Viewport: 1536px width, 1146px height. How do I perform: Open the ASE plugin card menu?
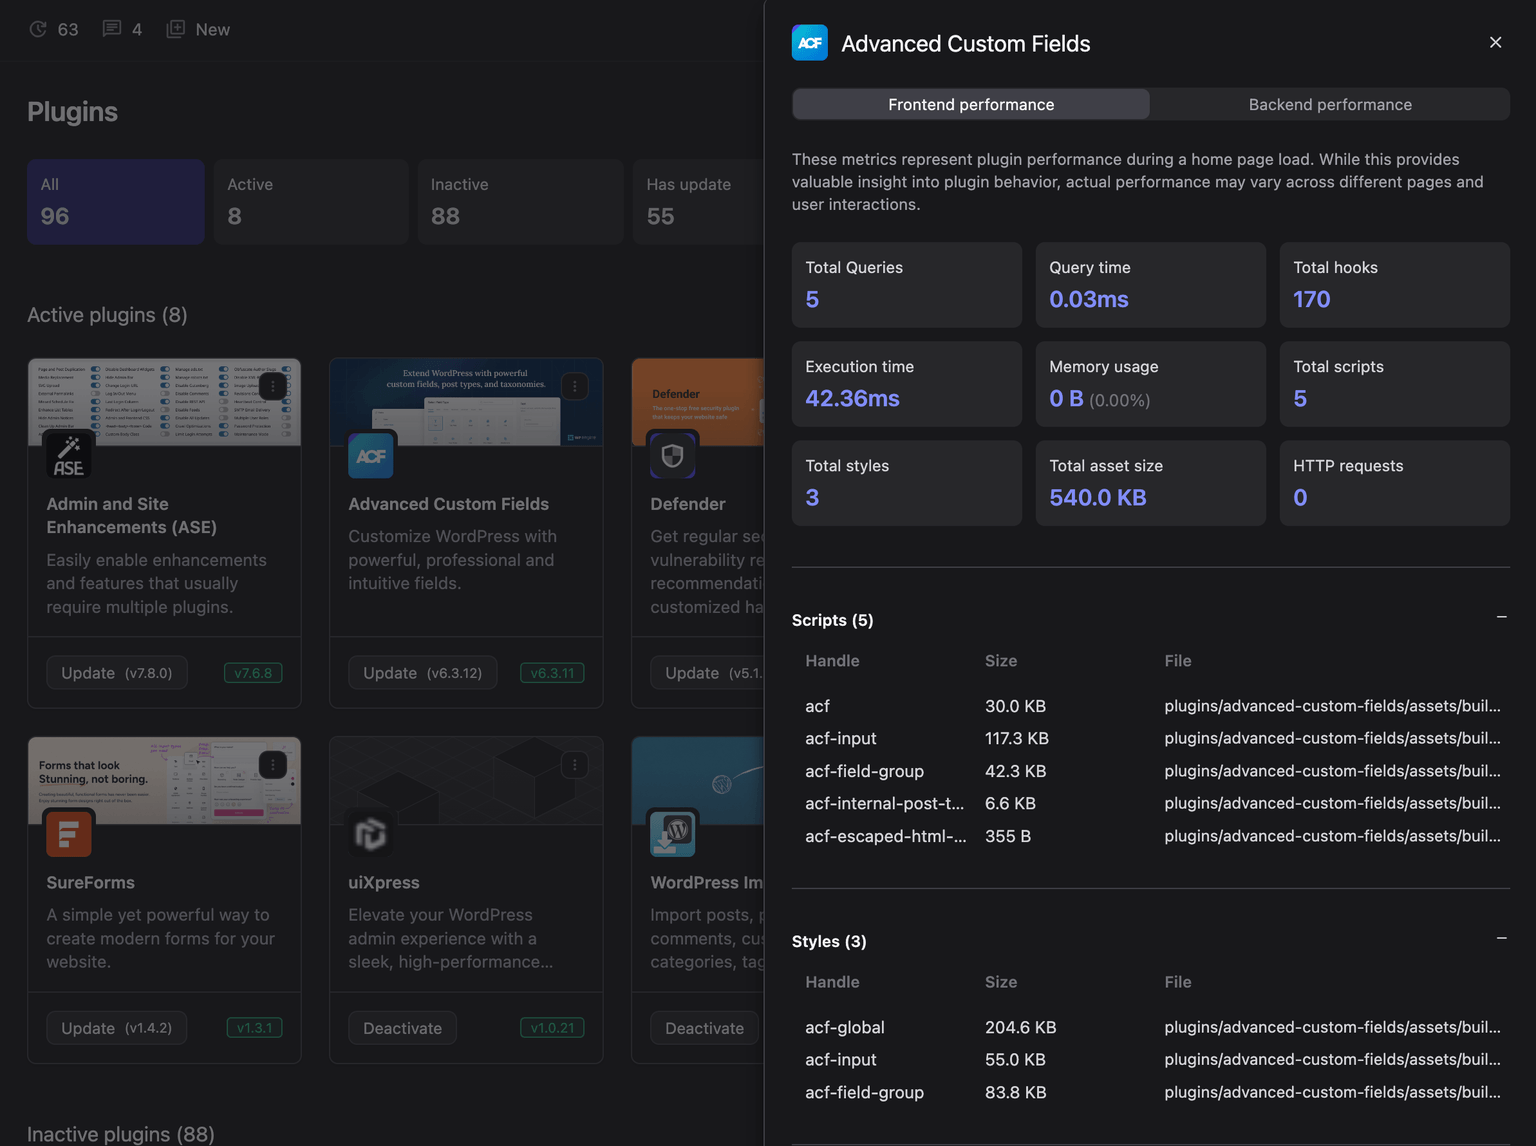(x=273, y=386)
